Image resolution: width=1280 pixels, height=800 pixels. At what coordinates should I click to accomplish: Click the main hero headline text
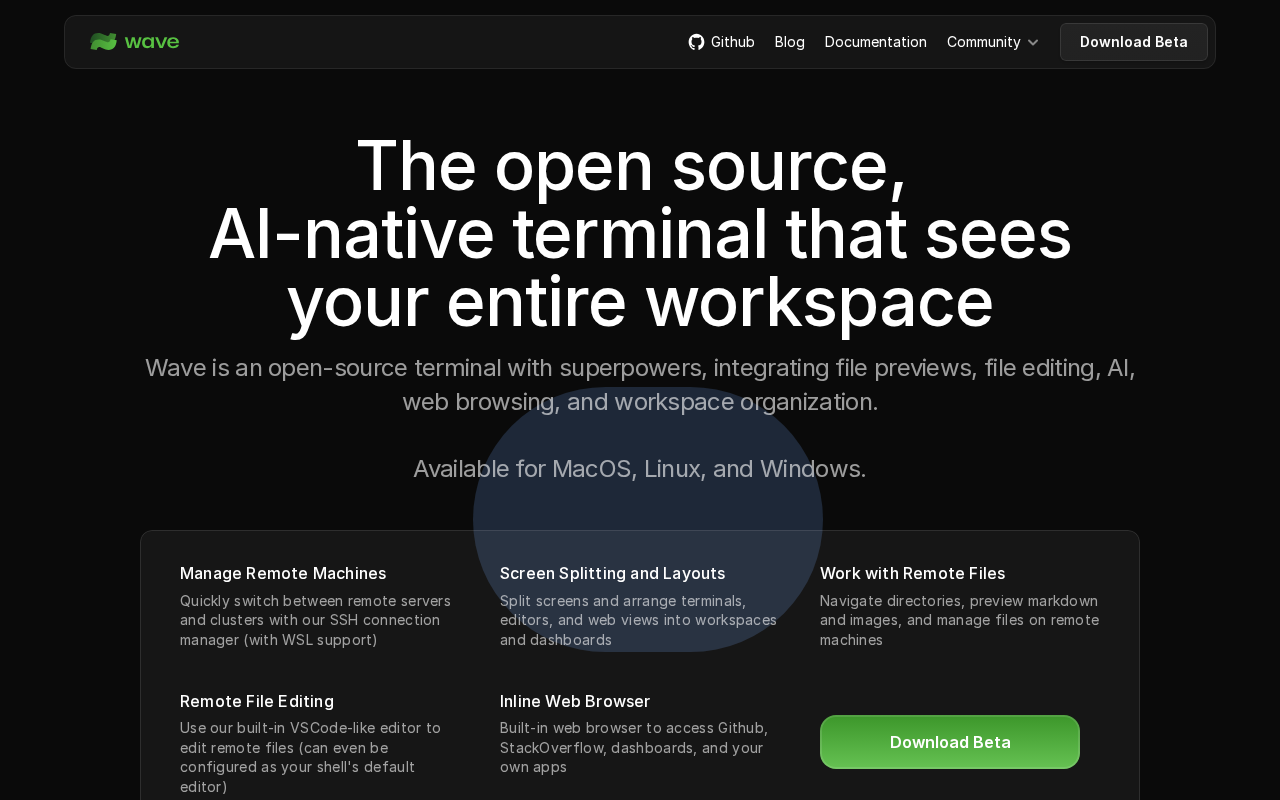pyautogui.click(x=640, y=234)
